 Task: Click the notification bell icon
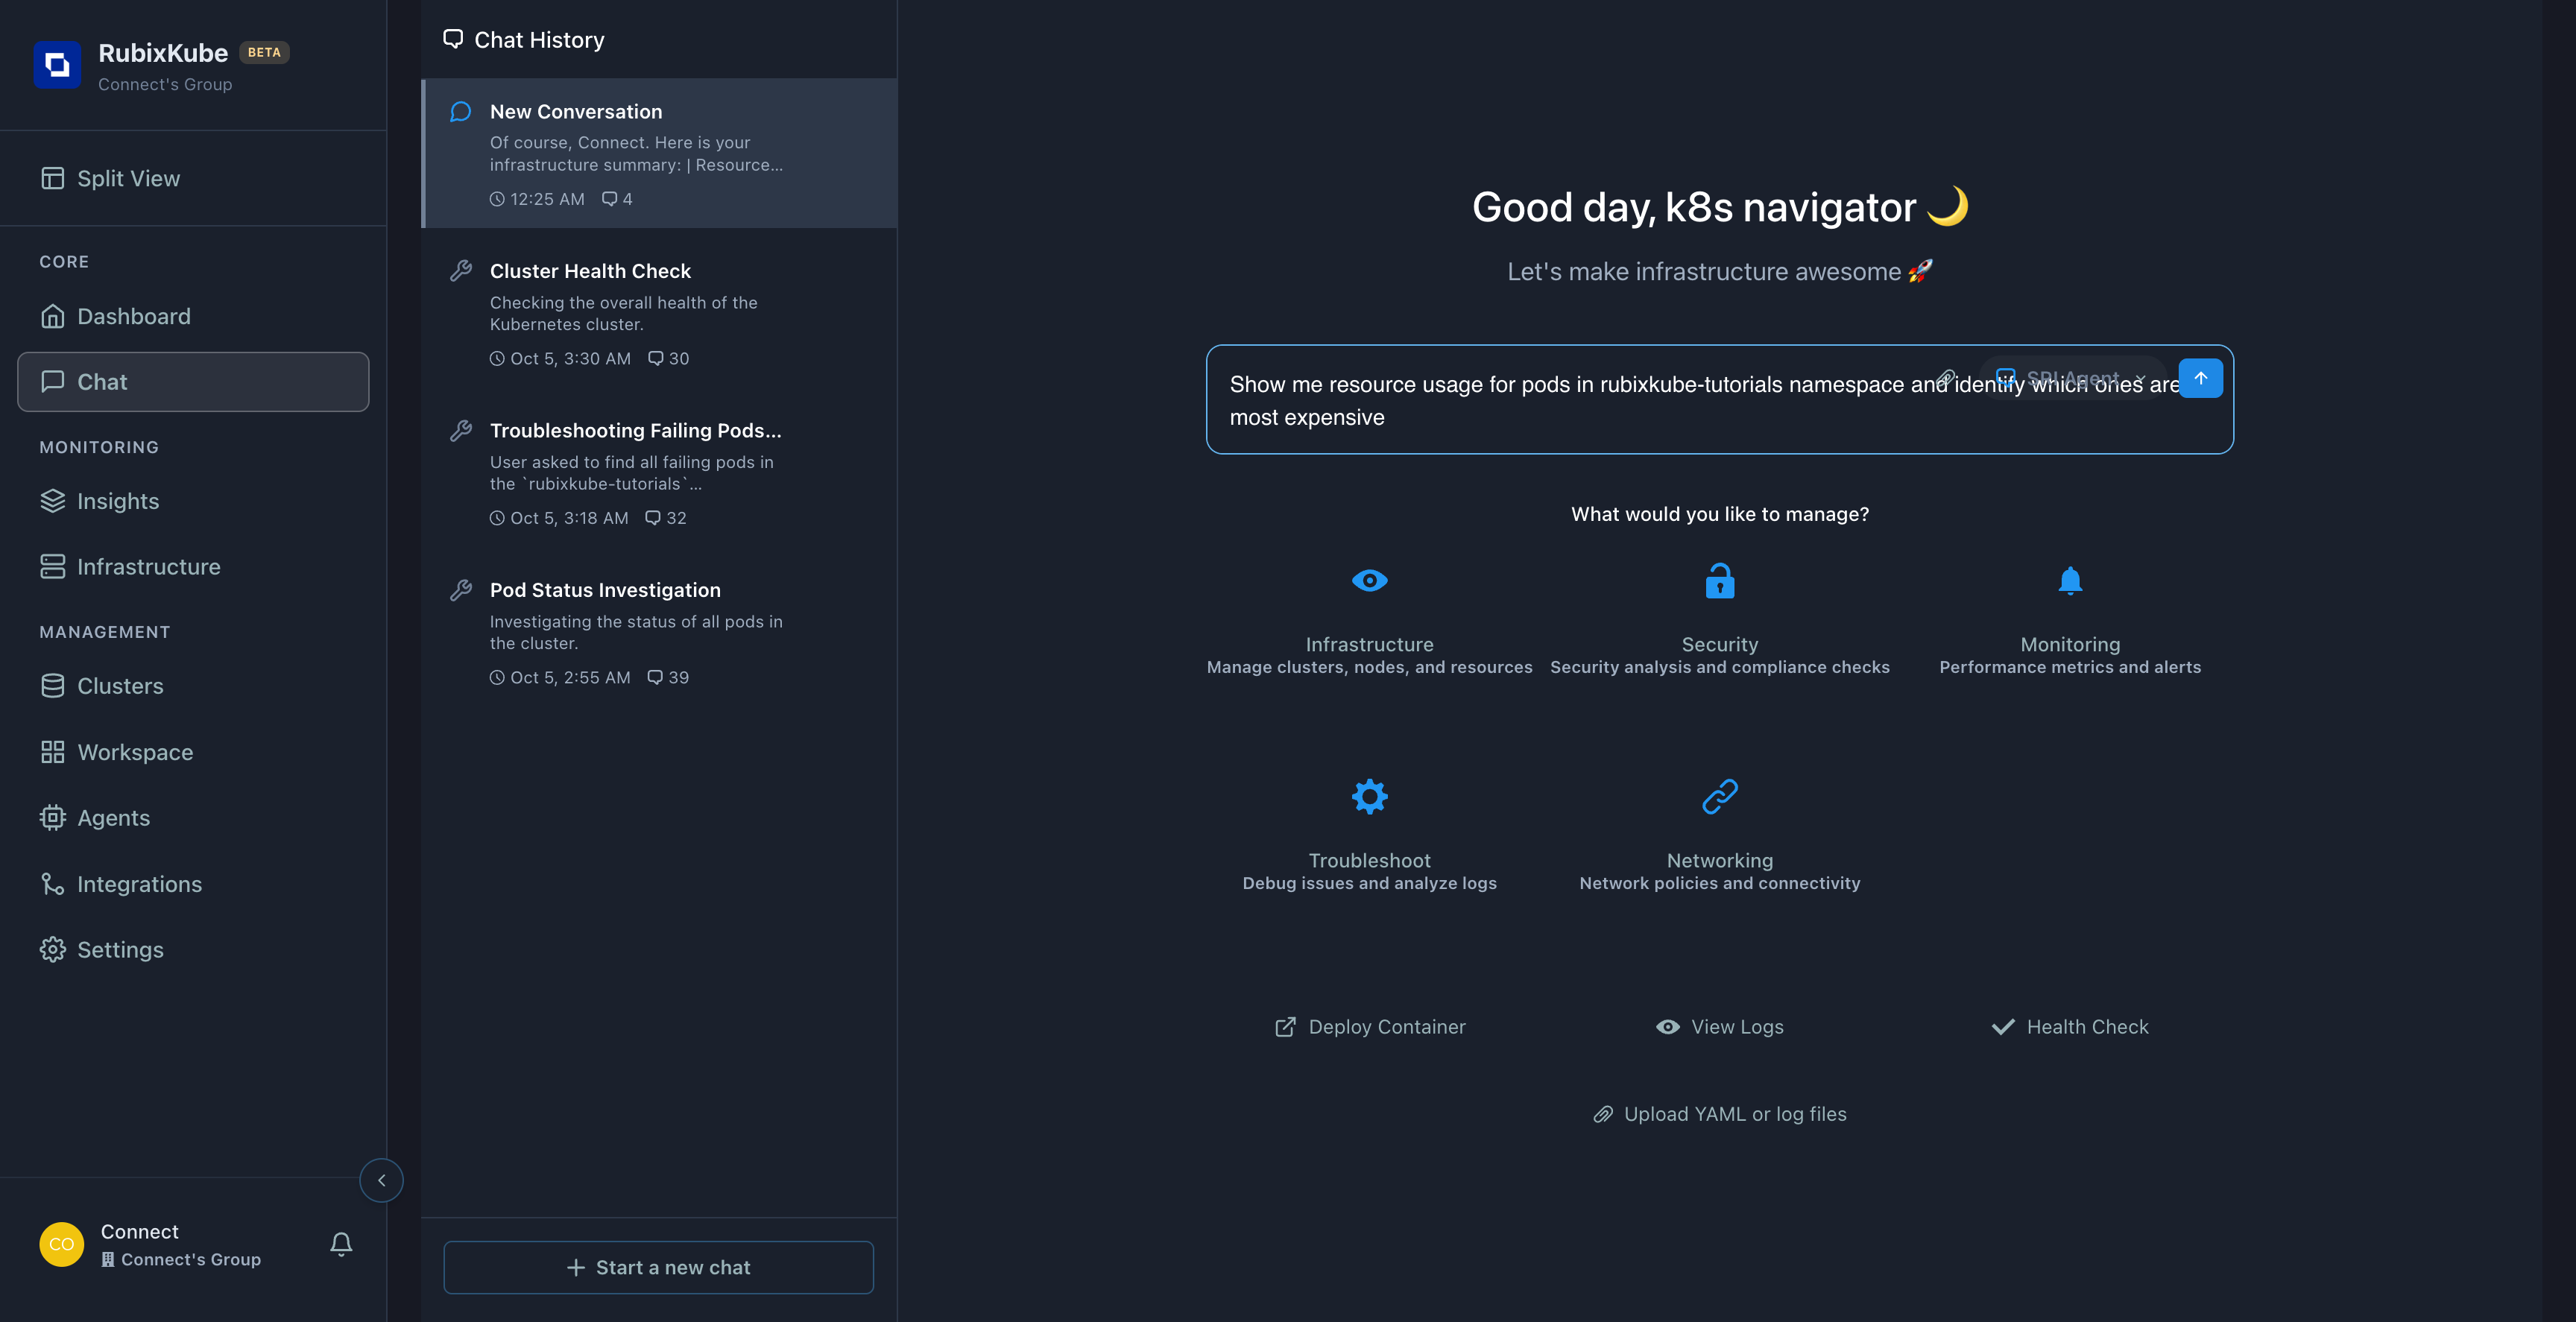(341, 1244)
